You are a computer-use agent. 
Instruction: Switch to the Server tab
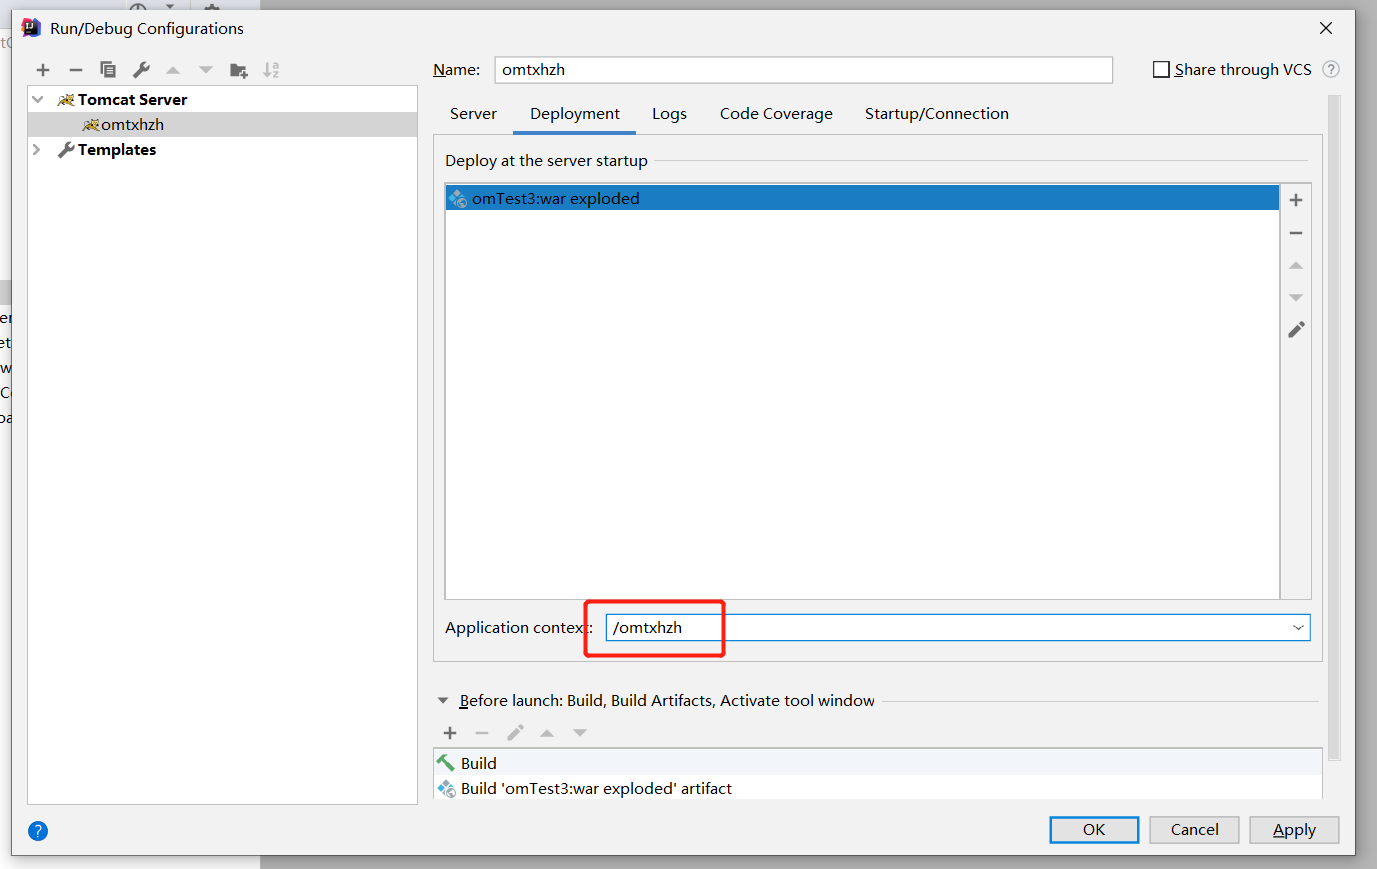coord(473,114)
